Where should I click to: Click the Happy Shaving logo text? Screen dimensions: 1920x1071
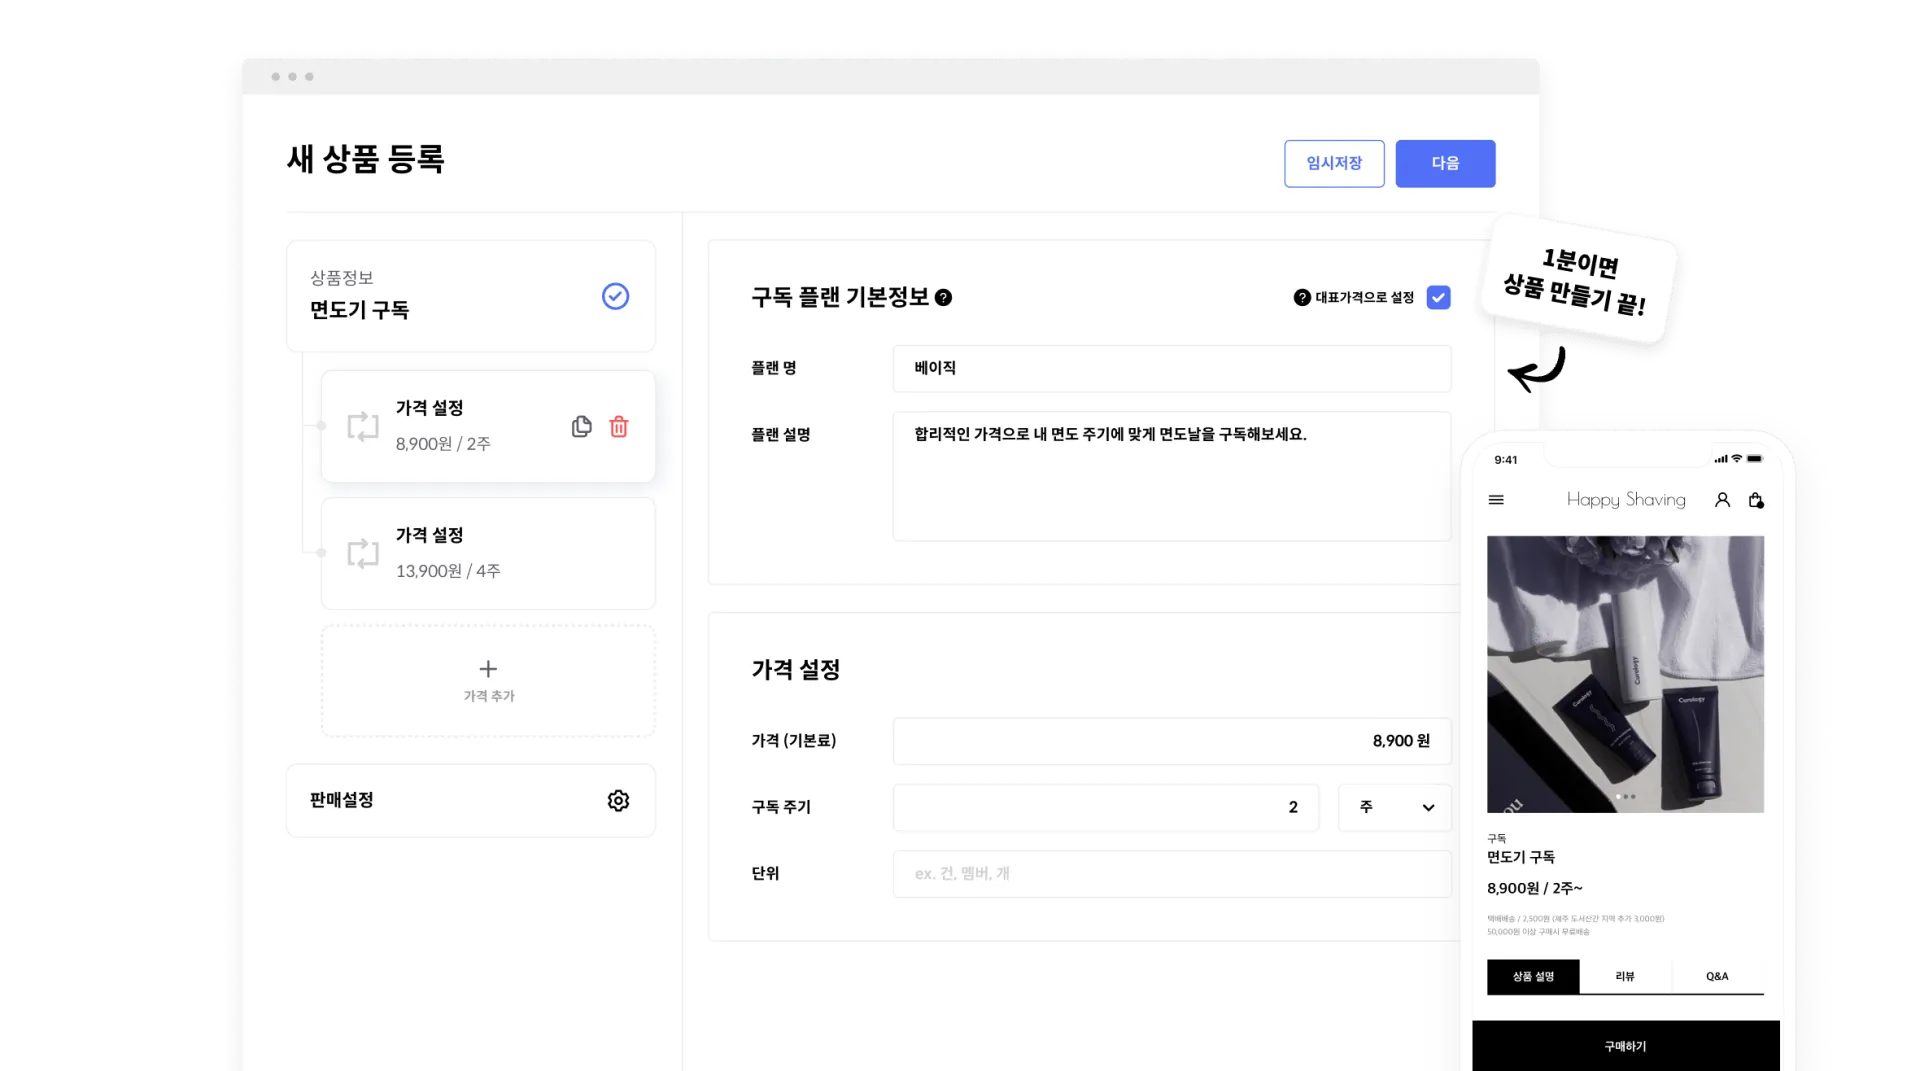(1626, 499)
